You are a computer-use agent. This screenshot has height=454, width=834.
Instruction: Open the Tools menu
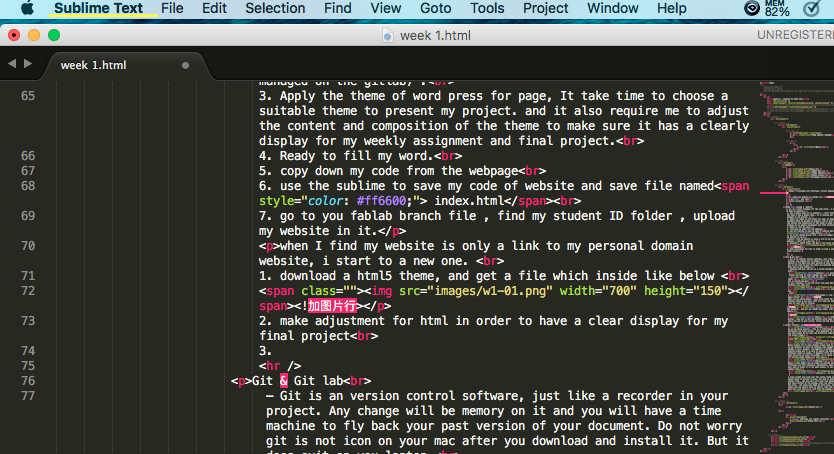coord(487,9)
